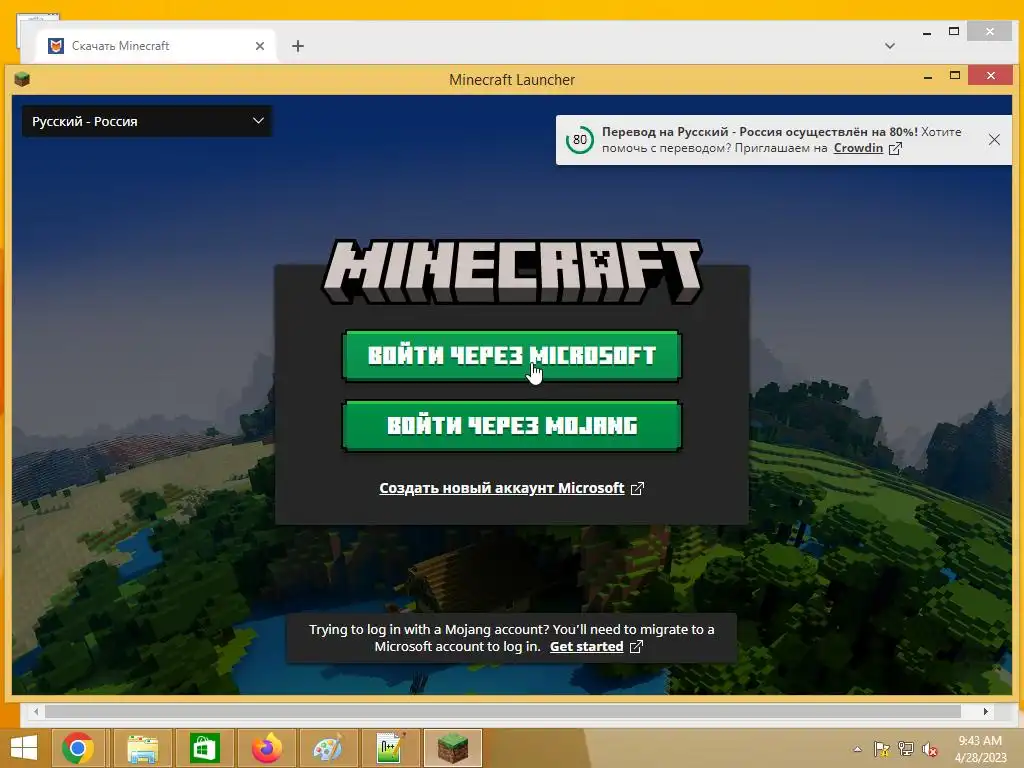The image size is (1024, 768).
Task: Click the fox favicon on the browser tab
Action: coord(56,46)
